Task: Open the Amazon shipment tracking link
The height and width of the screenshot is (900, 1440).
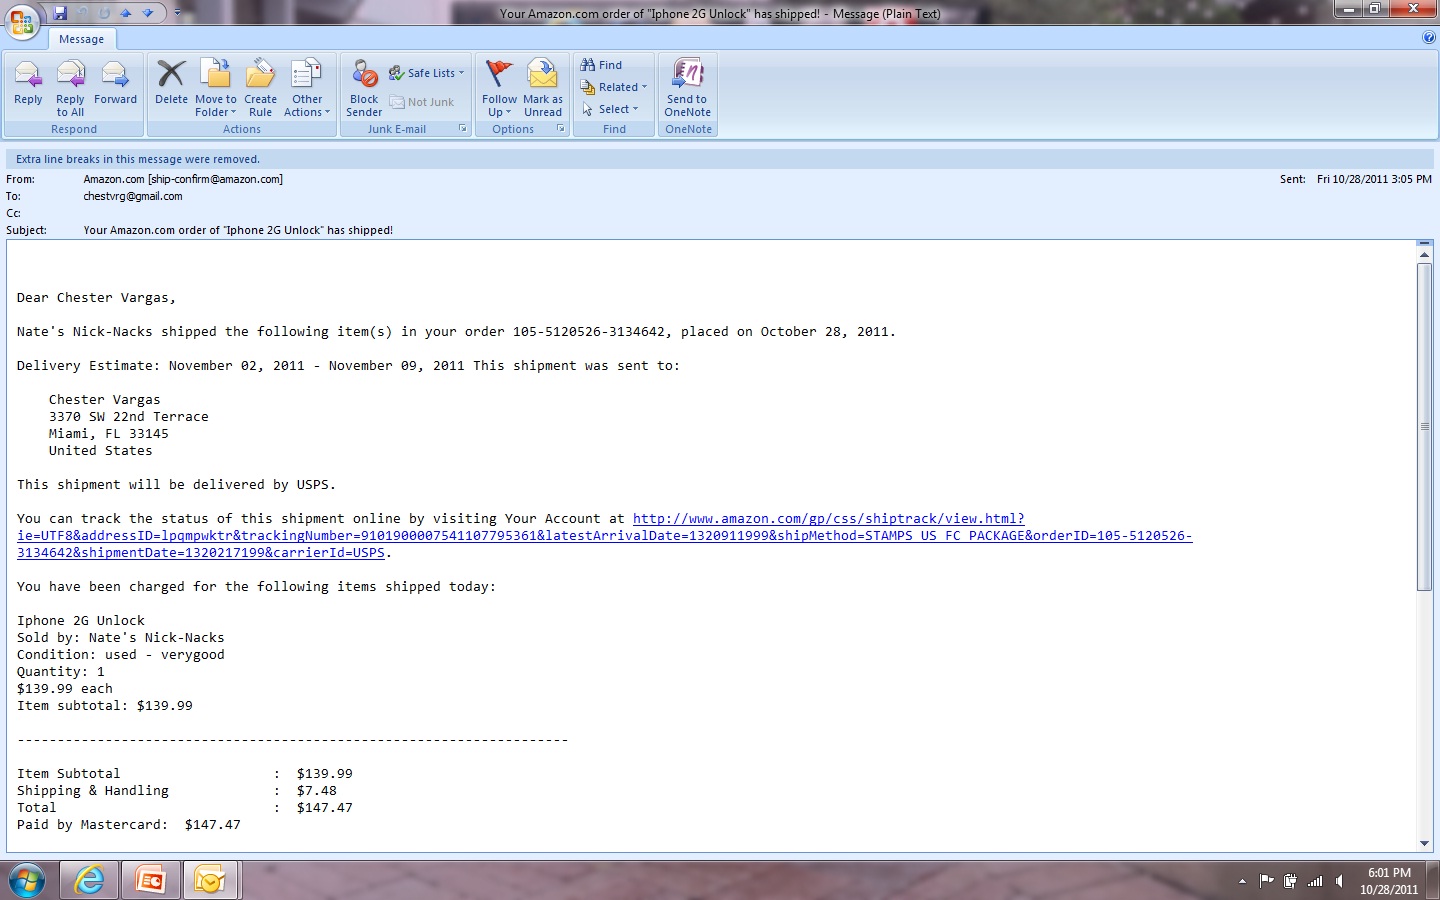Action: (604, 535)
